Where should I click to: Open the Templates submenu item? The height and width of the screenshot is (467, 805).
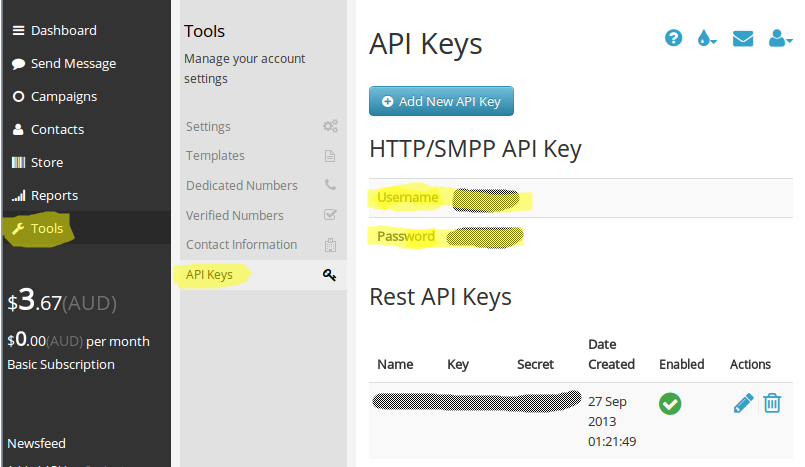tap(215, 156)
